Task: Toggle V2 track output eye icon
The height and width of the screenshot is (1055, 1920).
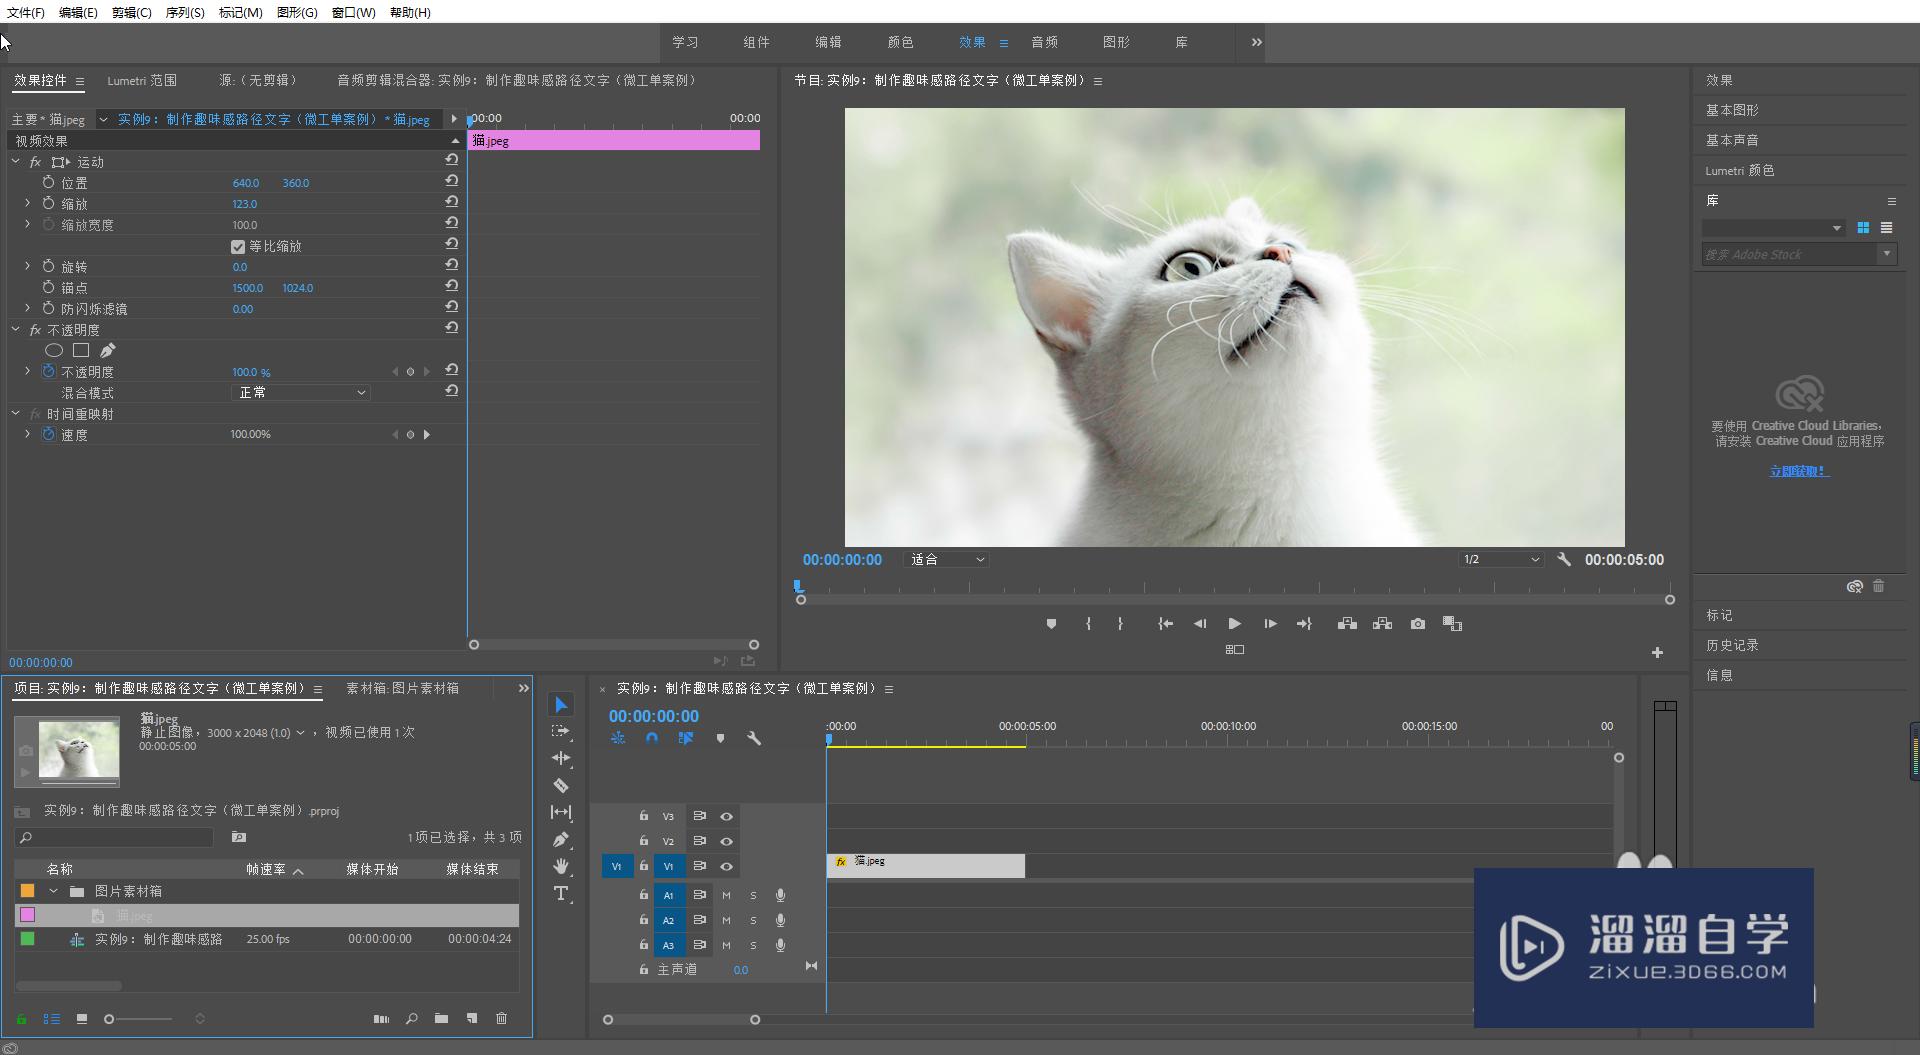Action: pyautogui.click(x=727, y=842)
